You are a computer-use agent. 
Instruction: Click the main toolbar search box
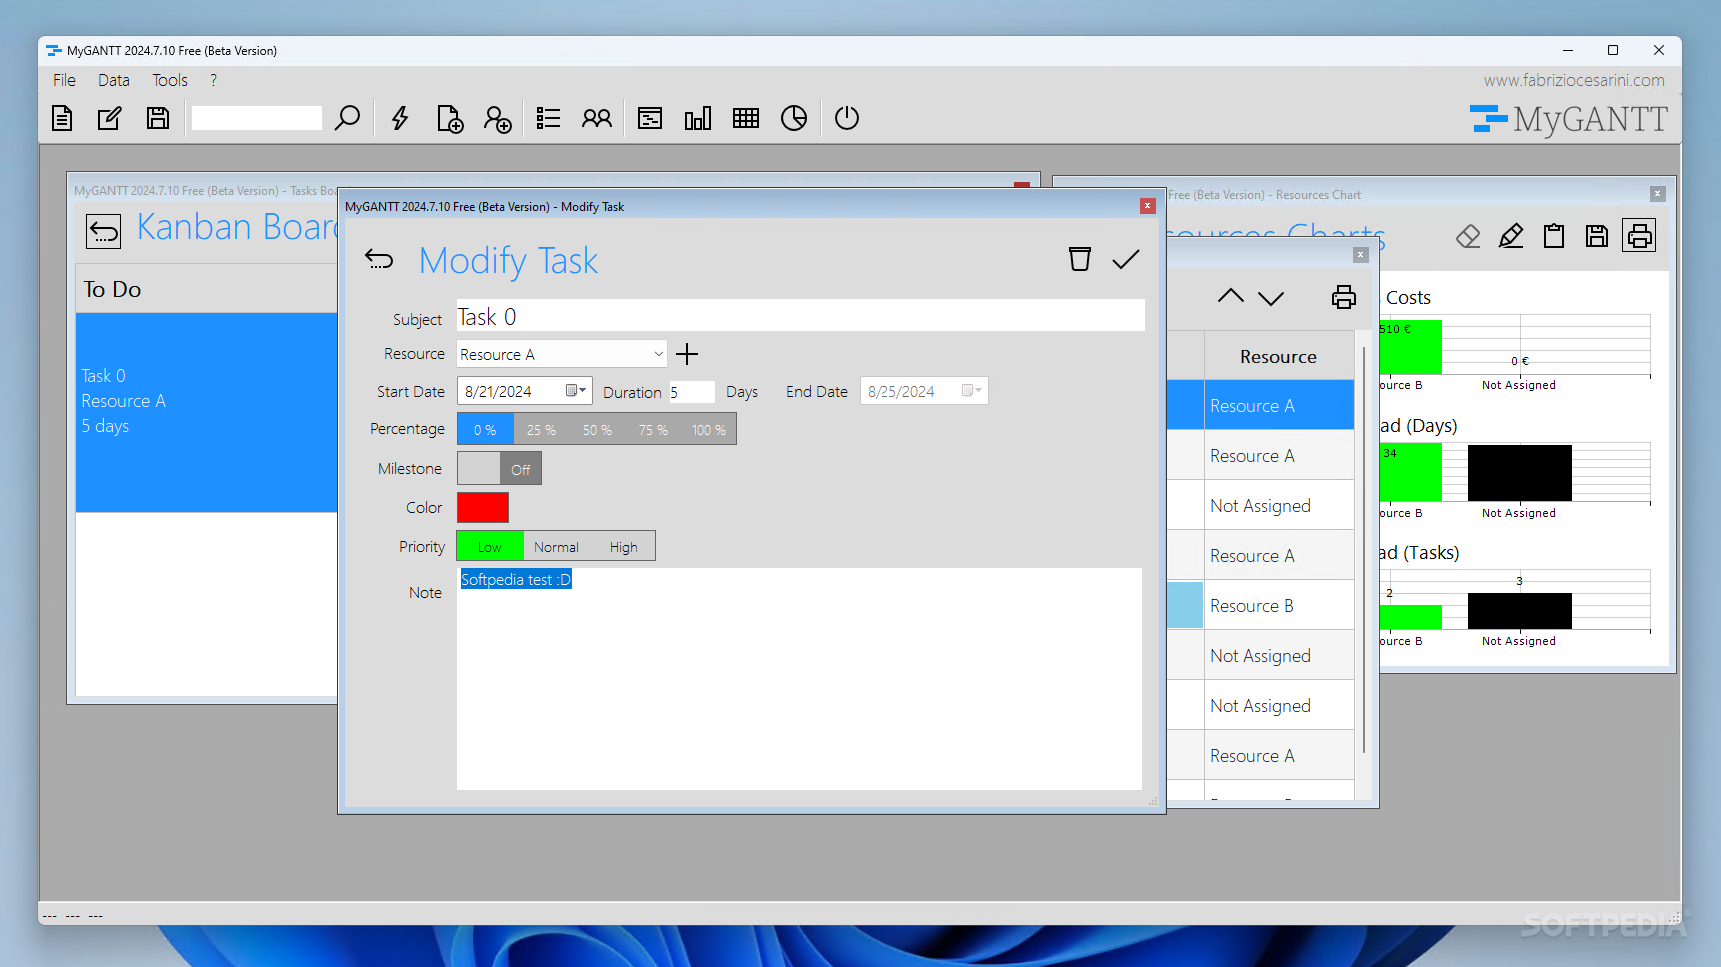[x=256, y=118]
